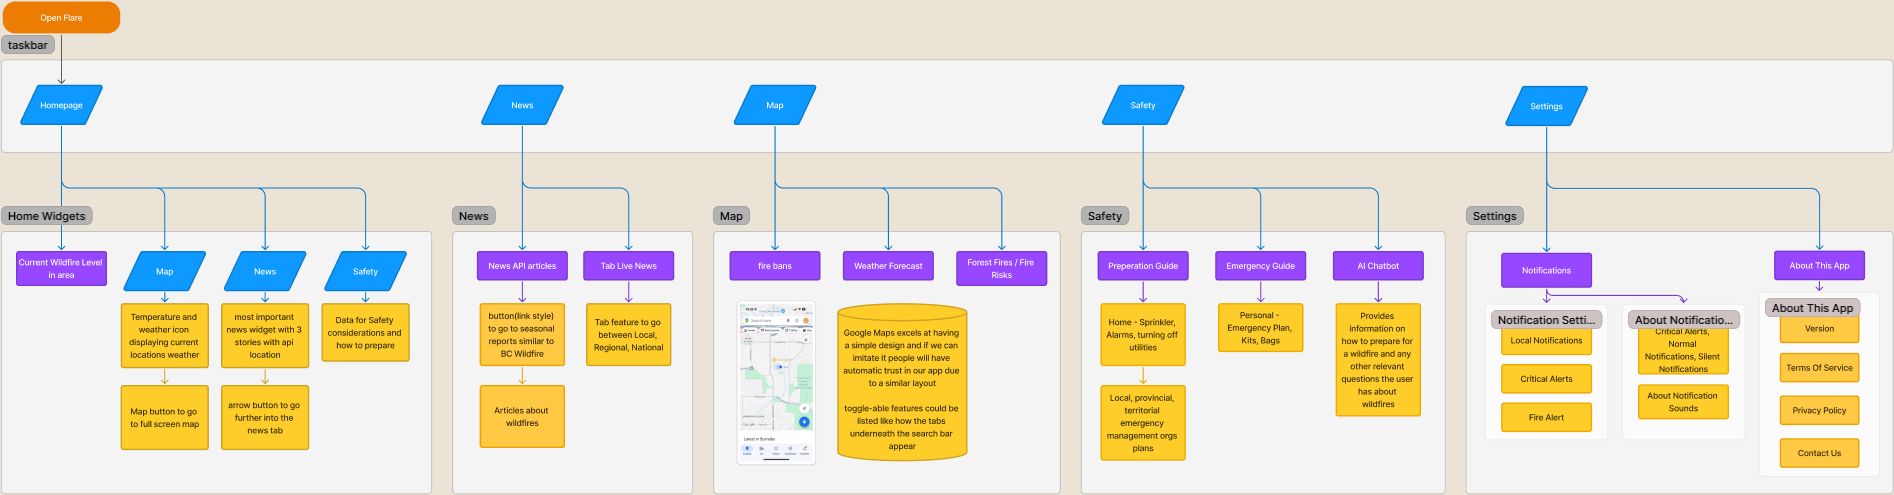Image resolution: width=1894 pixels, height=495 pixels.
Task: Click the orange Open Flare start node
Action: pos(61,18)
